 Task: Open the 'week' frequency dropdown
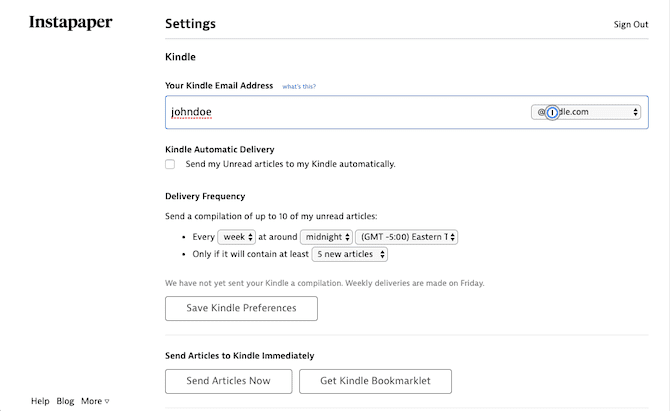tap(237, 237)
